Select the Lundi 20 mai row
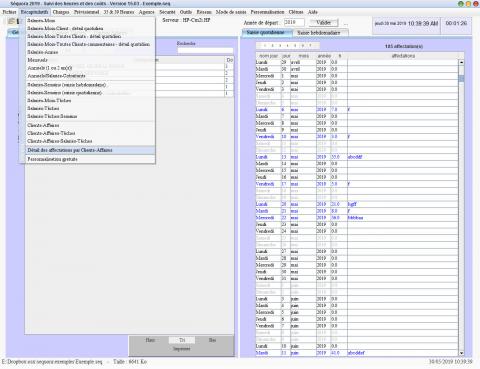This screenshot has height=369, width=480. [x=357, y=204]
